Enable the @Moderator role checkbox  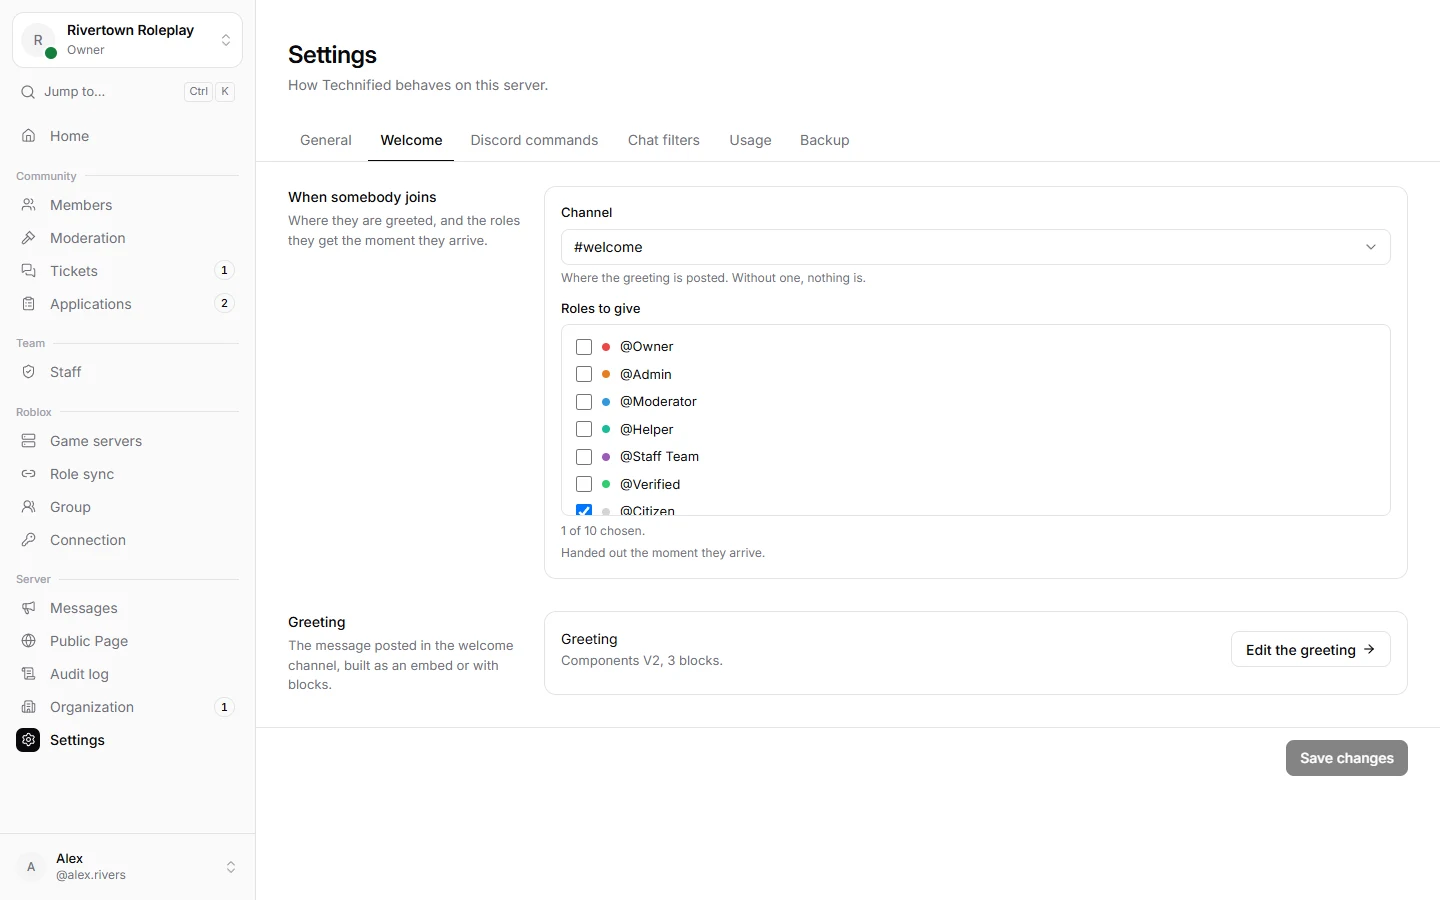584,402
